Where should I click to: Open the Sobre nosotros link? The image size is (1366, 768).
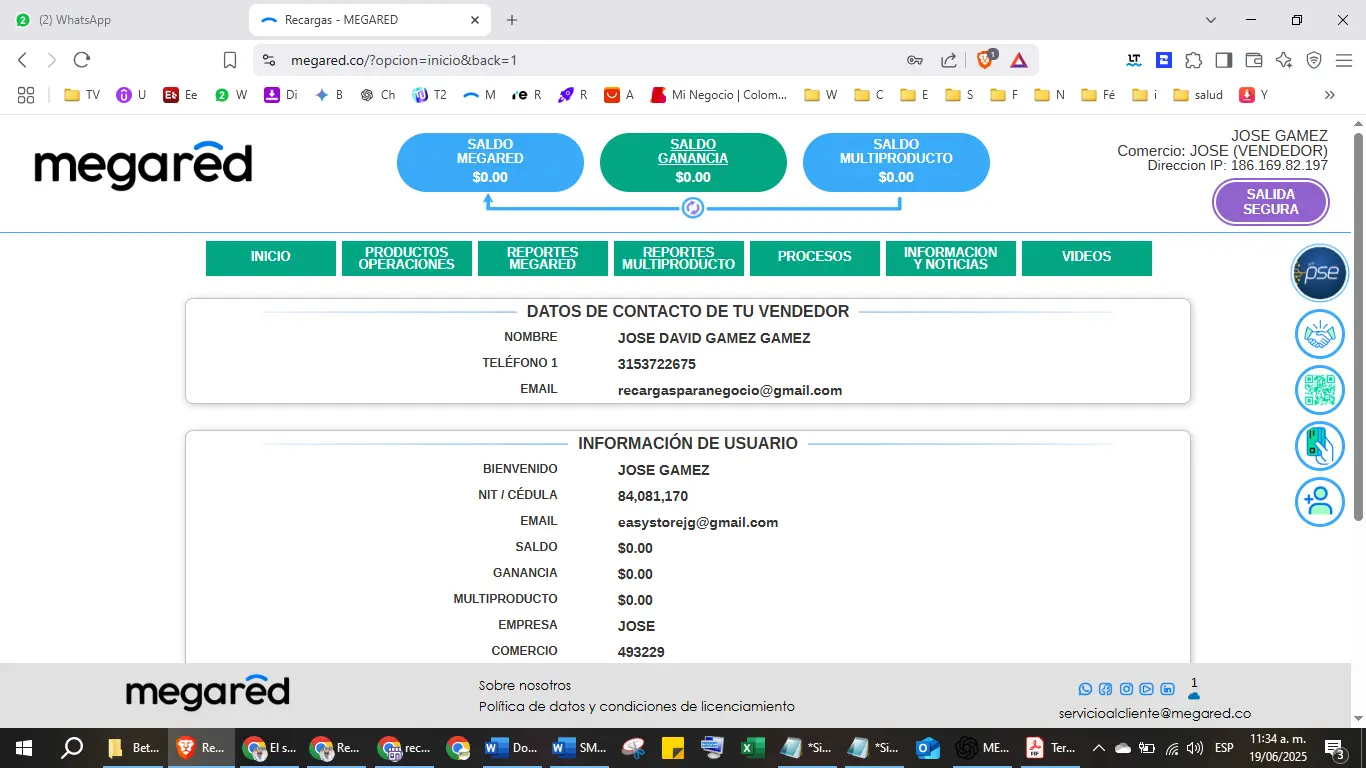tap(525, 686)
